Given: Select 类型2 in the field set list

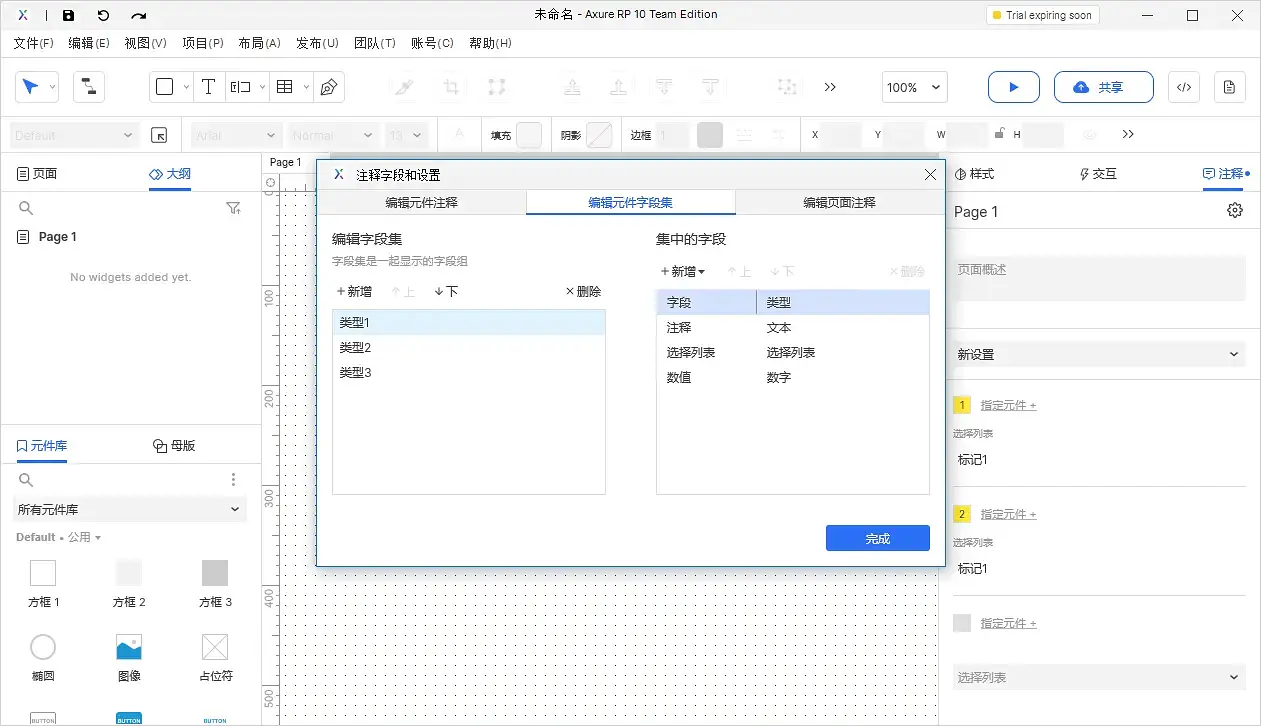Looking at the screenshot, I should (x=355, y=347).
